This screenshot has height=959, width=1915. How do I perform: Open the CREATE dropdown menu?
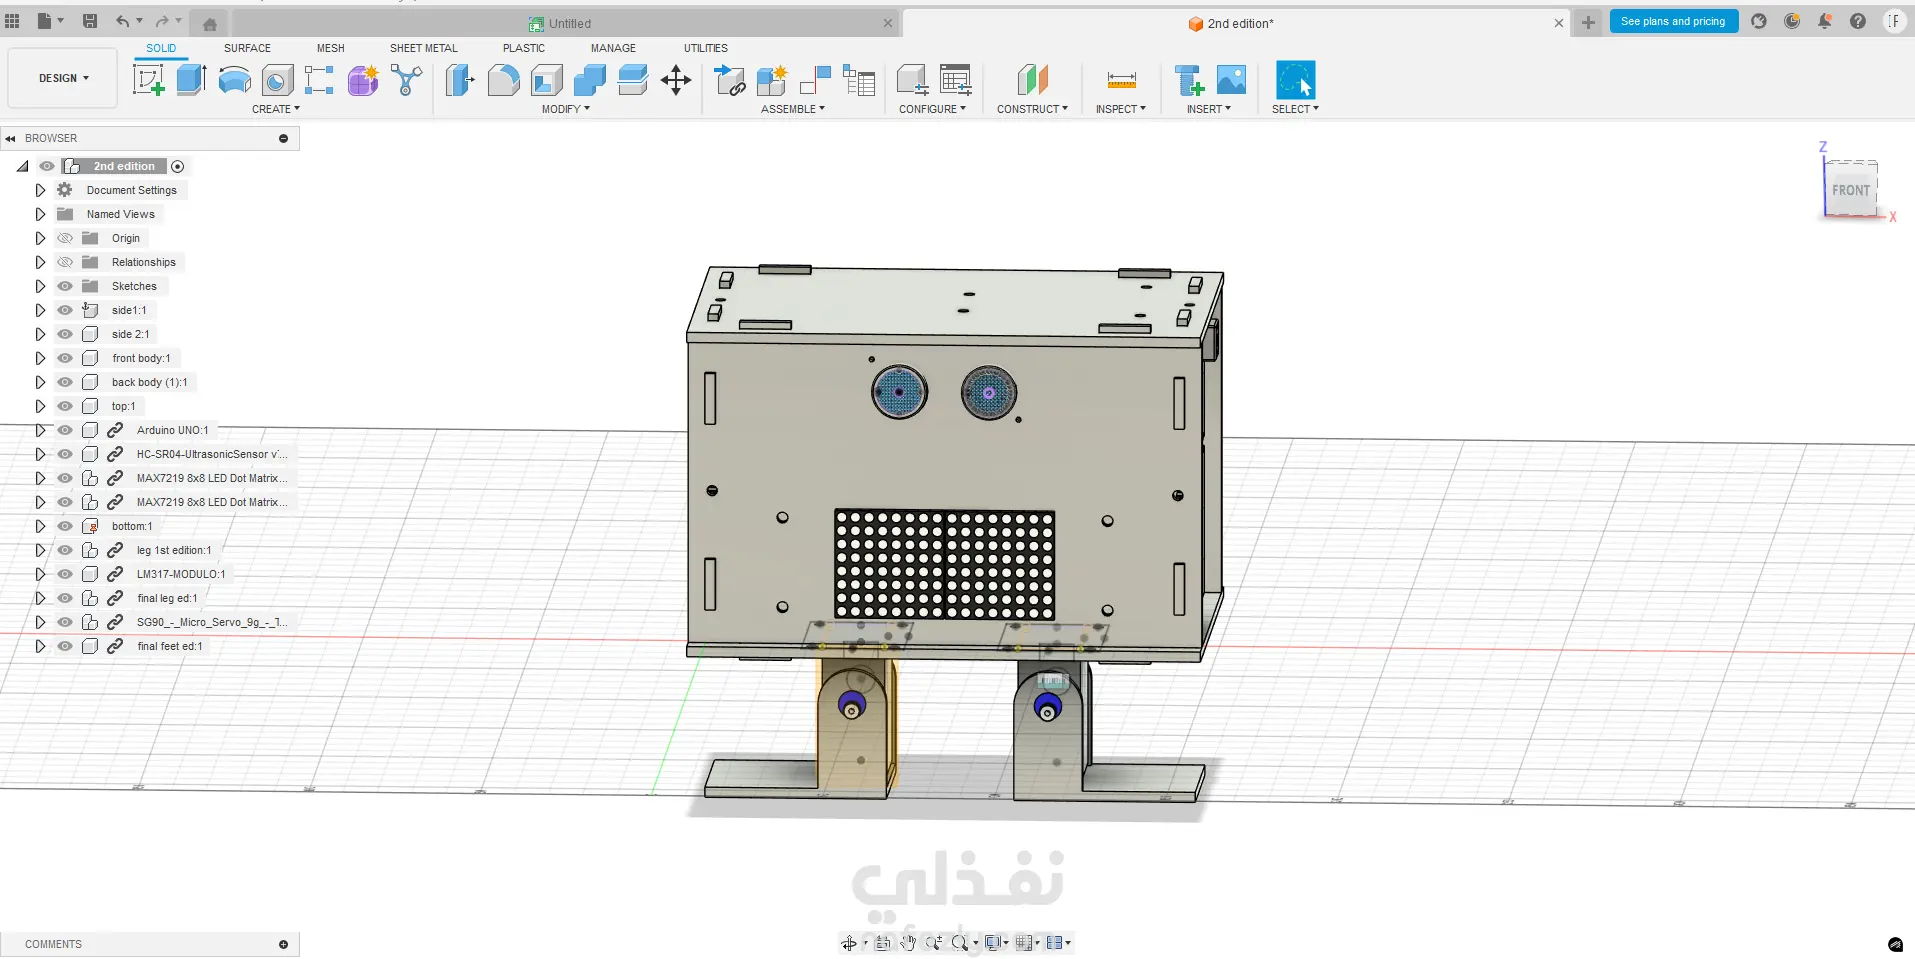(275, 109)
